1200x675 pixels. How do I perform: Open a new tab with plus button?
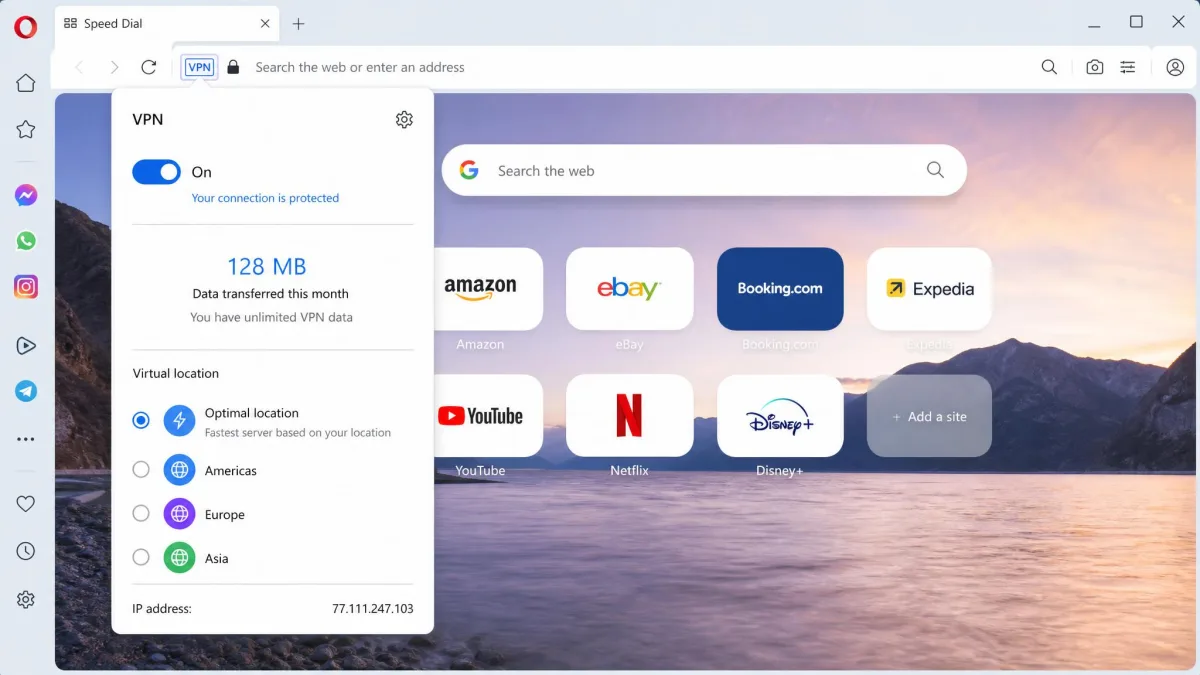(x=298, y=23)
